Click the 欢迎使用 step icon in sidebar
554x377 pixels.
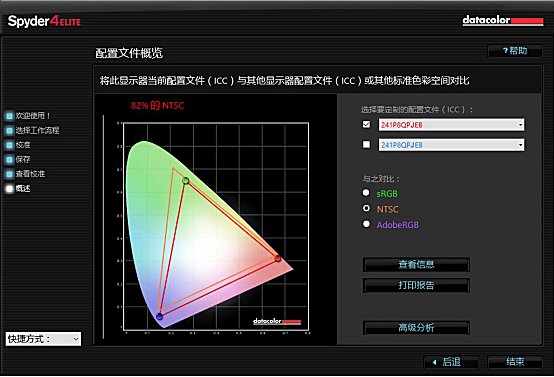10,116
